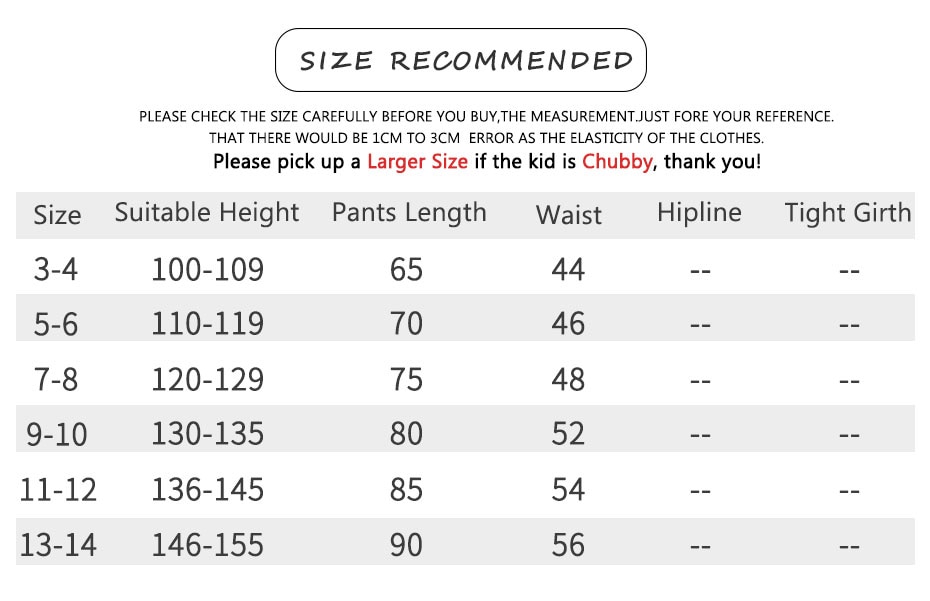Select the Size column header
Viewport: 930px width, 601px height.
click(57, 215)
